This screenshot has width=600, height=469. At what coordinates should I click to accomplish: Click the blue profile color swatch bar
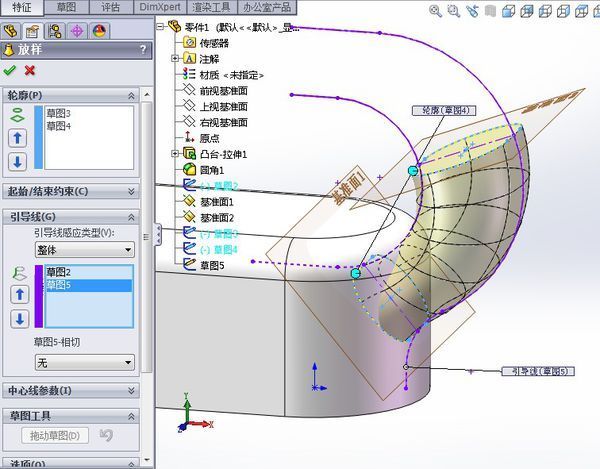pos(38,137)
